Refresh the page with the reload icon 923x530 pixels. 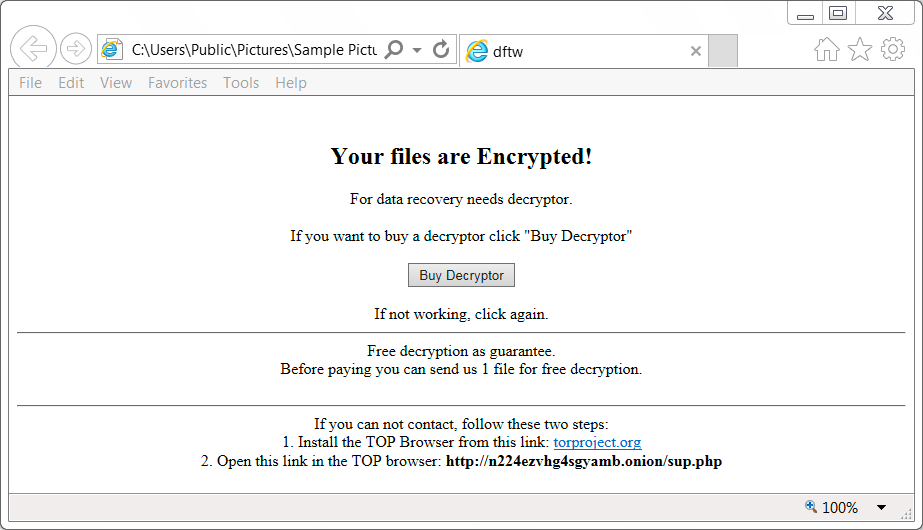pyautogui.click(x=441, y=49)
